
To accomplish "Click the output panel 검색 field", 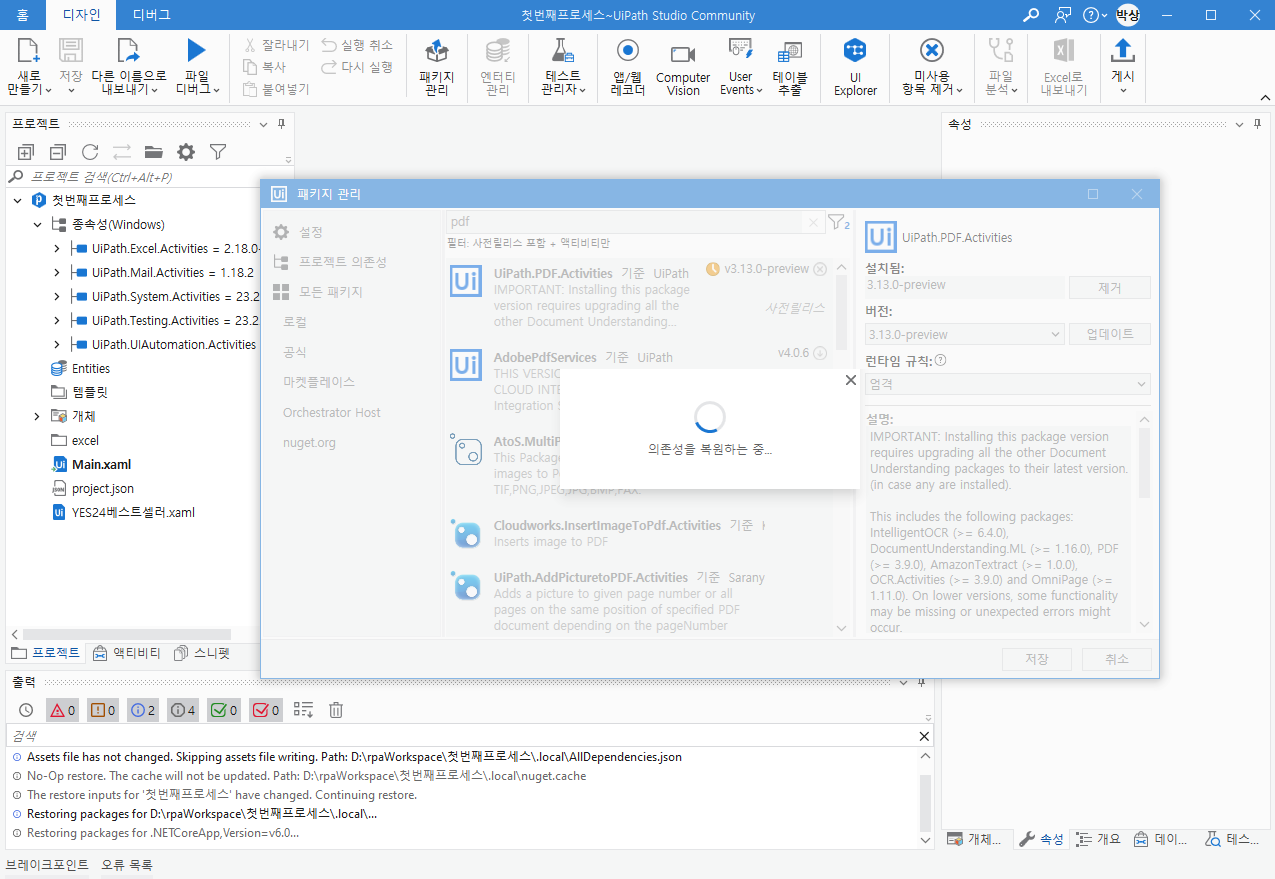I will pyautogui.click(x=460, y=736).
